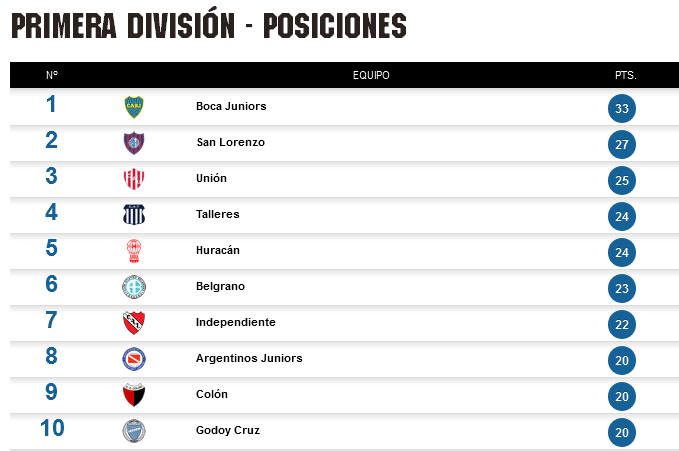Click the PTS. column header
The height and width of the screenshot is (451, 679).
pyautogui.click(x=625, y=75)
